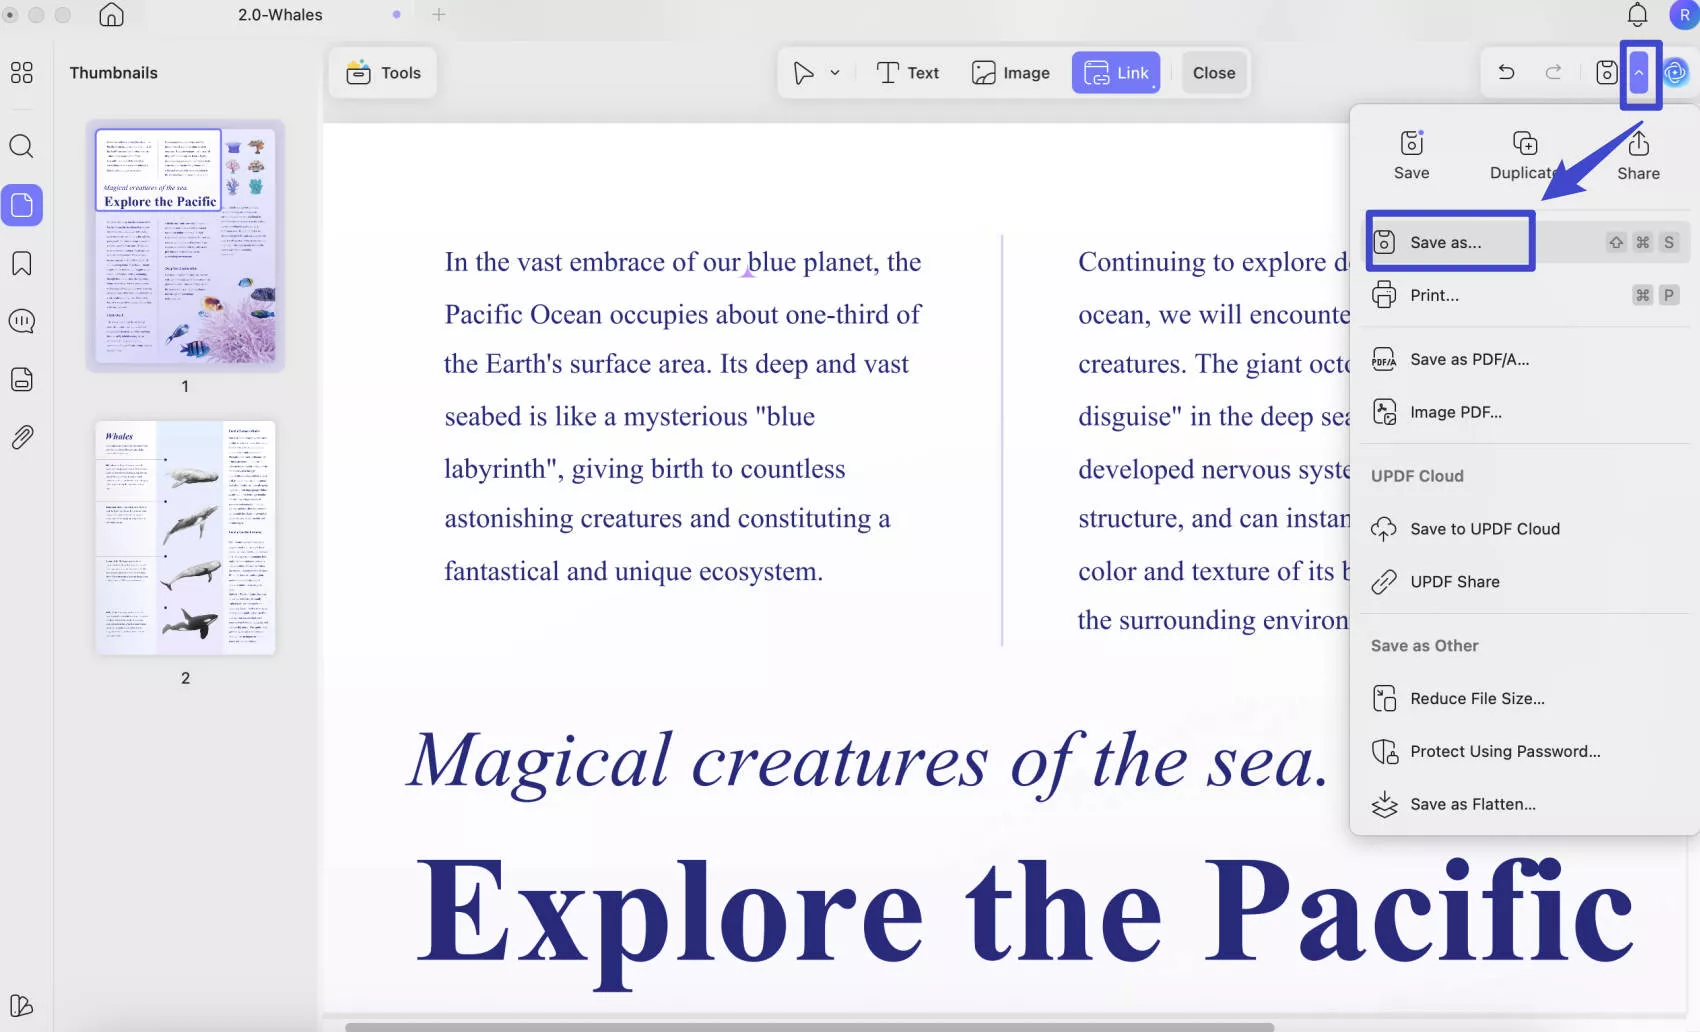The height and width of the screenshot is (1032, 1700).
Task: Open the search panel in the sidebar
Action: (21, 147)
